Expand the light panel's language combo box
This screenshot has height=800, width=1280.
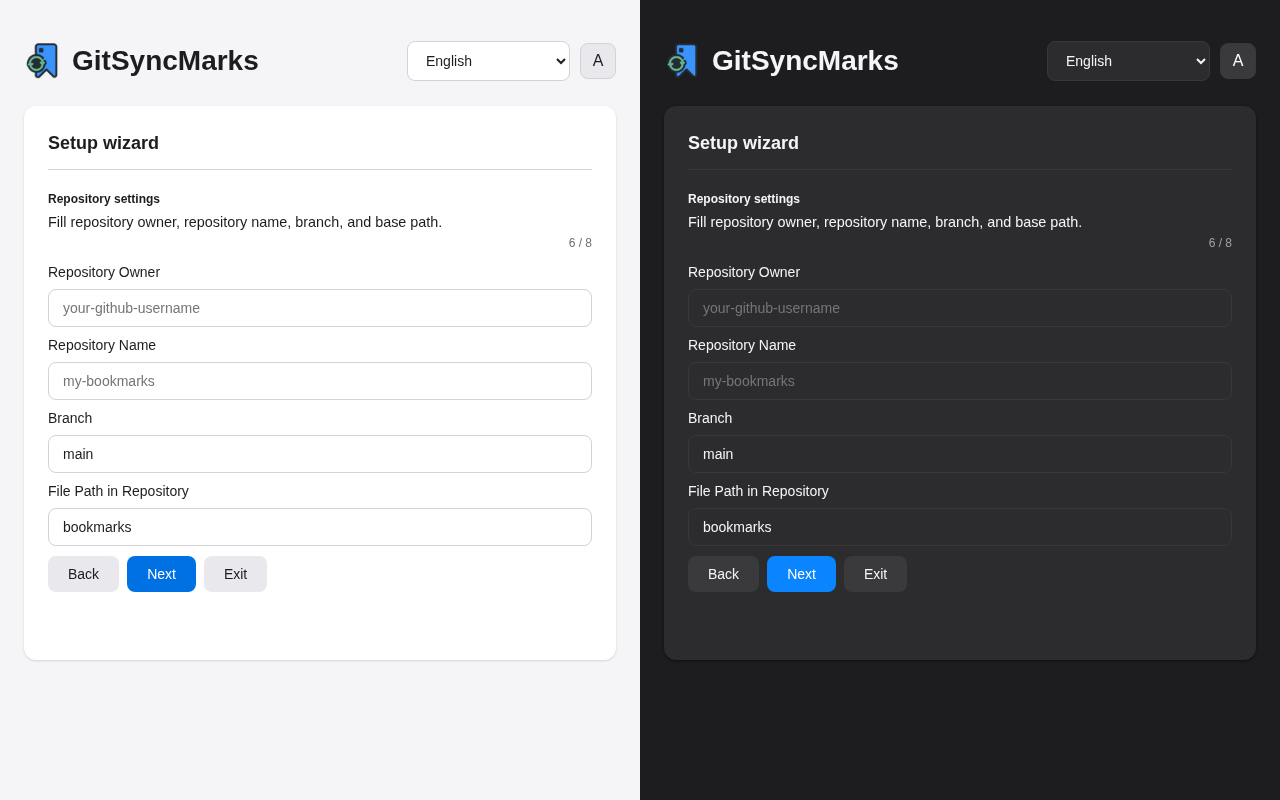488,61
